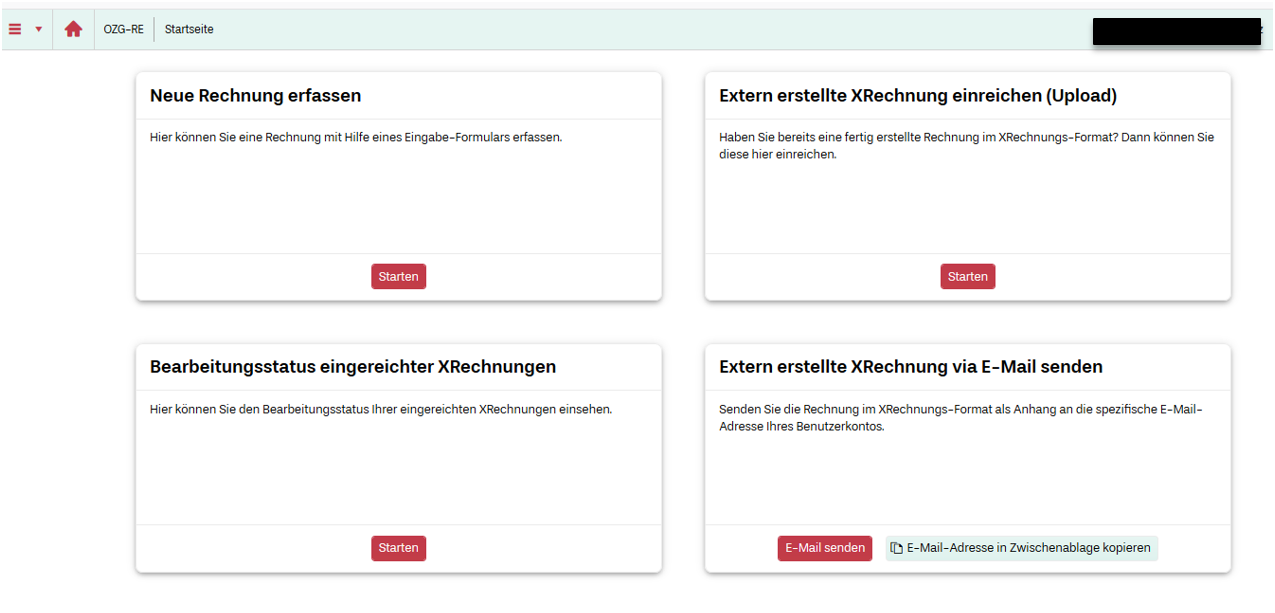Click the Neue Rechnung erfassen heading
Image resolution: width=1275 pixels, height=613 pixels.
coord(255,96)
